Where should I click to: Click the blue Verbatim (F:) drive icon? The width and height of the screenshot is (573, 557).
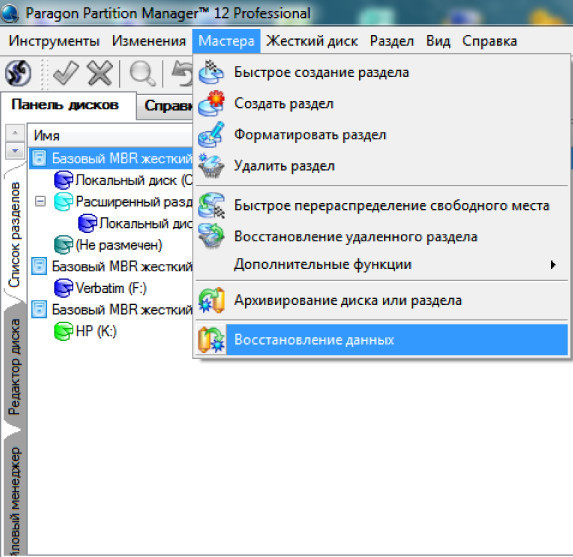63,288
